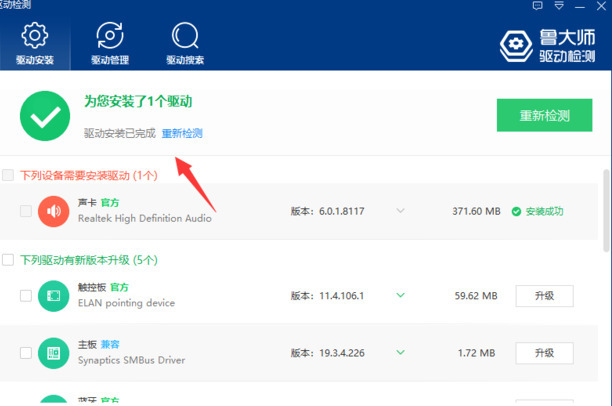Click the green success checkmark icon
Image resolution: width=612 pixels, height=406 pixels.
[x=45, y=116]
